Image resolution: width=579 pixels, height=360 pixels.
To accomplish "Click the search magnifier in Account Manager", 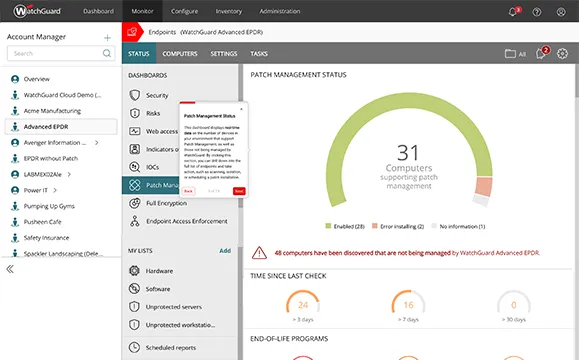I will click(x=107, y=53).
